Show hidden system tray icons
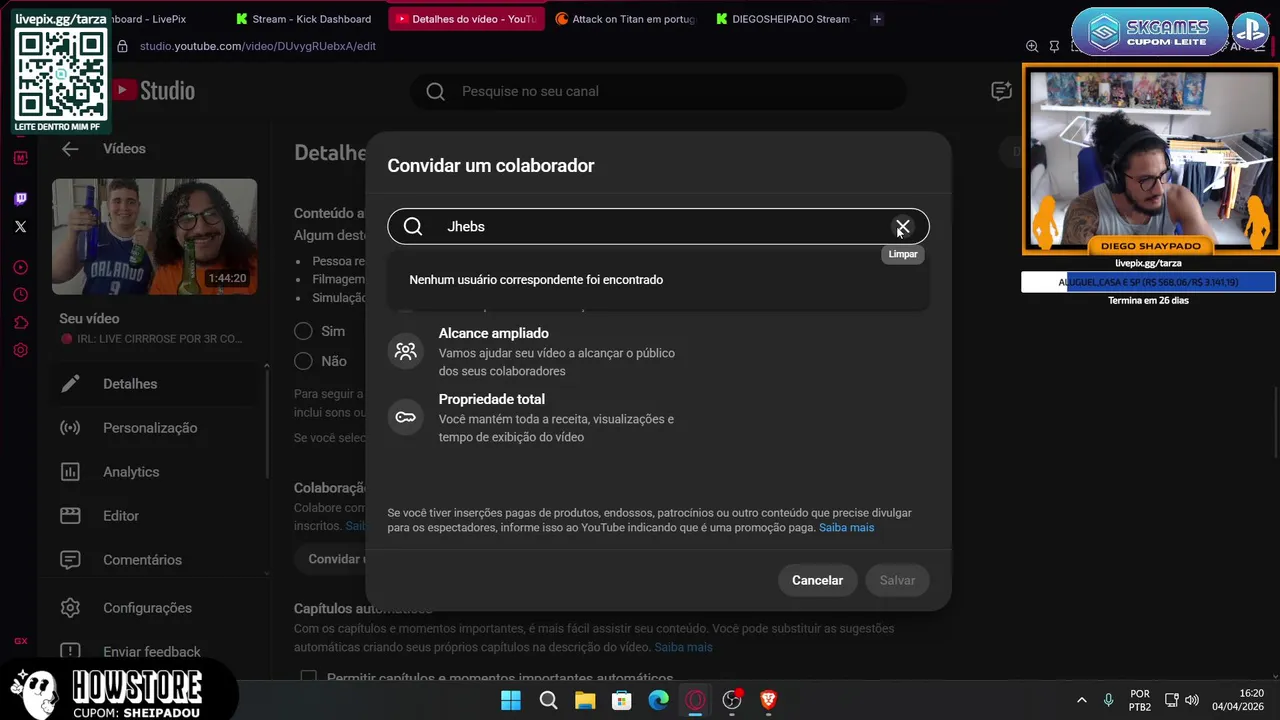 tap(1081, 700)
